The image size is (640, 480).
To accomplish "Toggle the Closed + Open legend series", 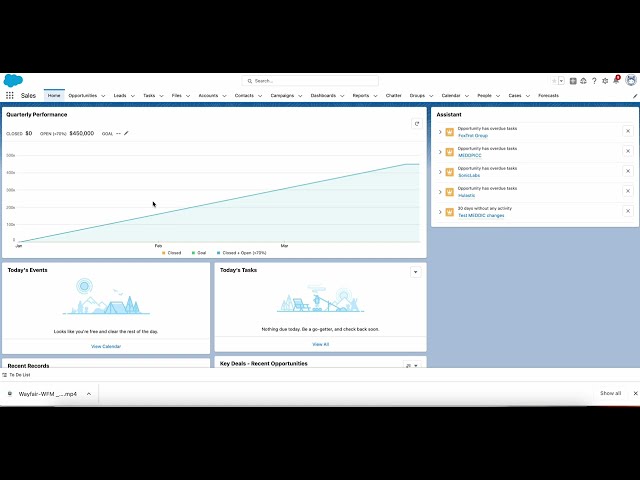I will click(242, 253).
